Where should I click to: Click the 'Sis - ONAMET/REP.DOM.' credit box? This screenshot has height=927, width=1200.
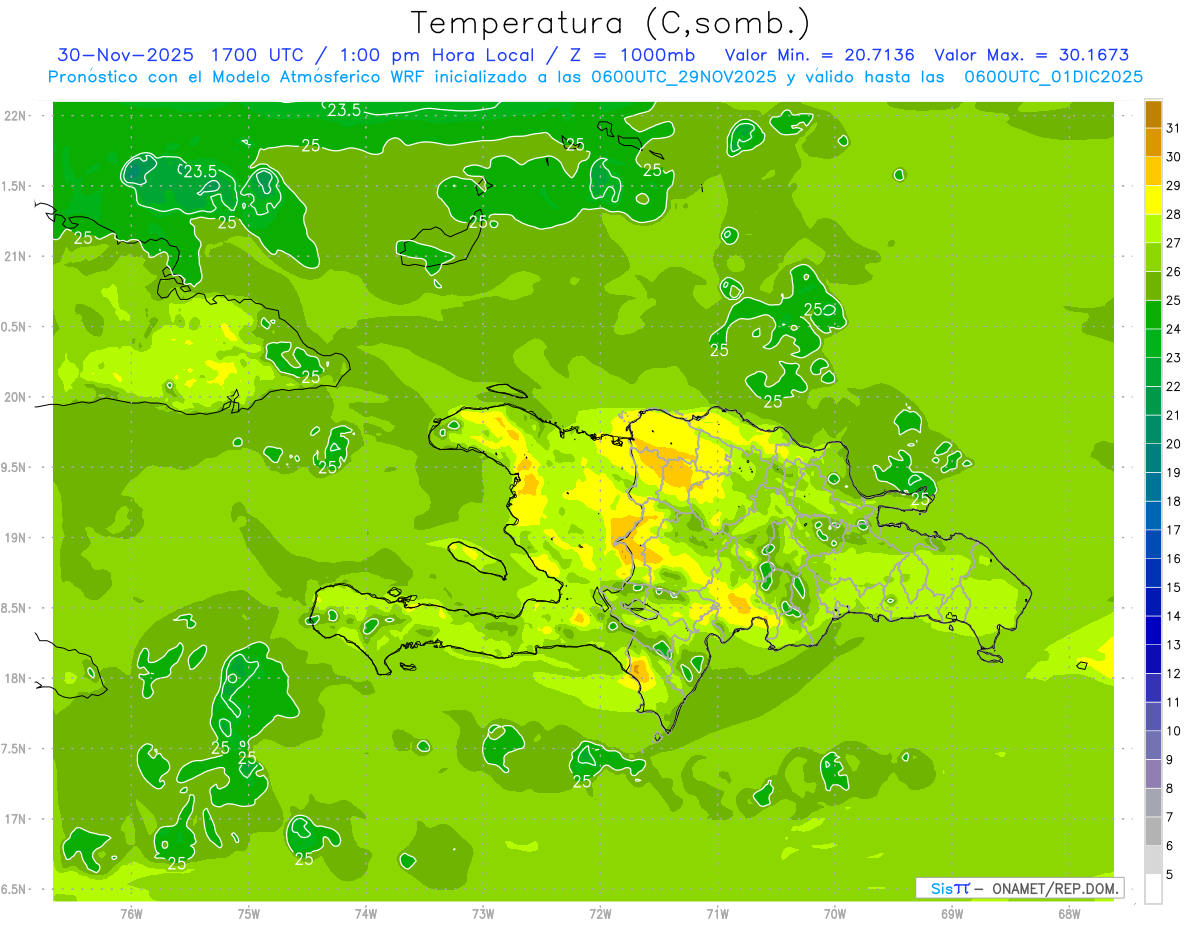(1019, 888)
